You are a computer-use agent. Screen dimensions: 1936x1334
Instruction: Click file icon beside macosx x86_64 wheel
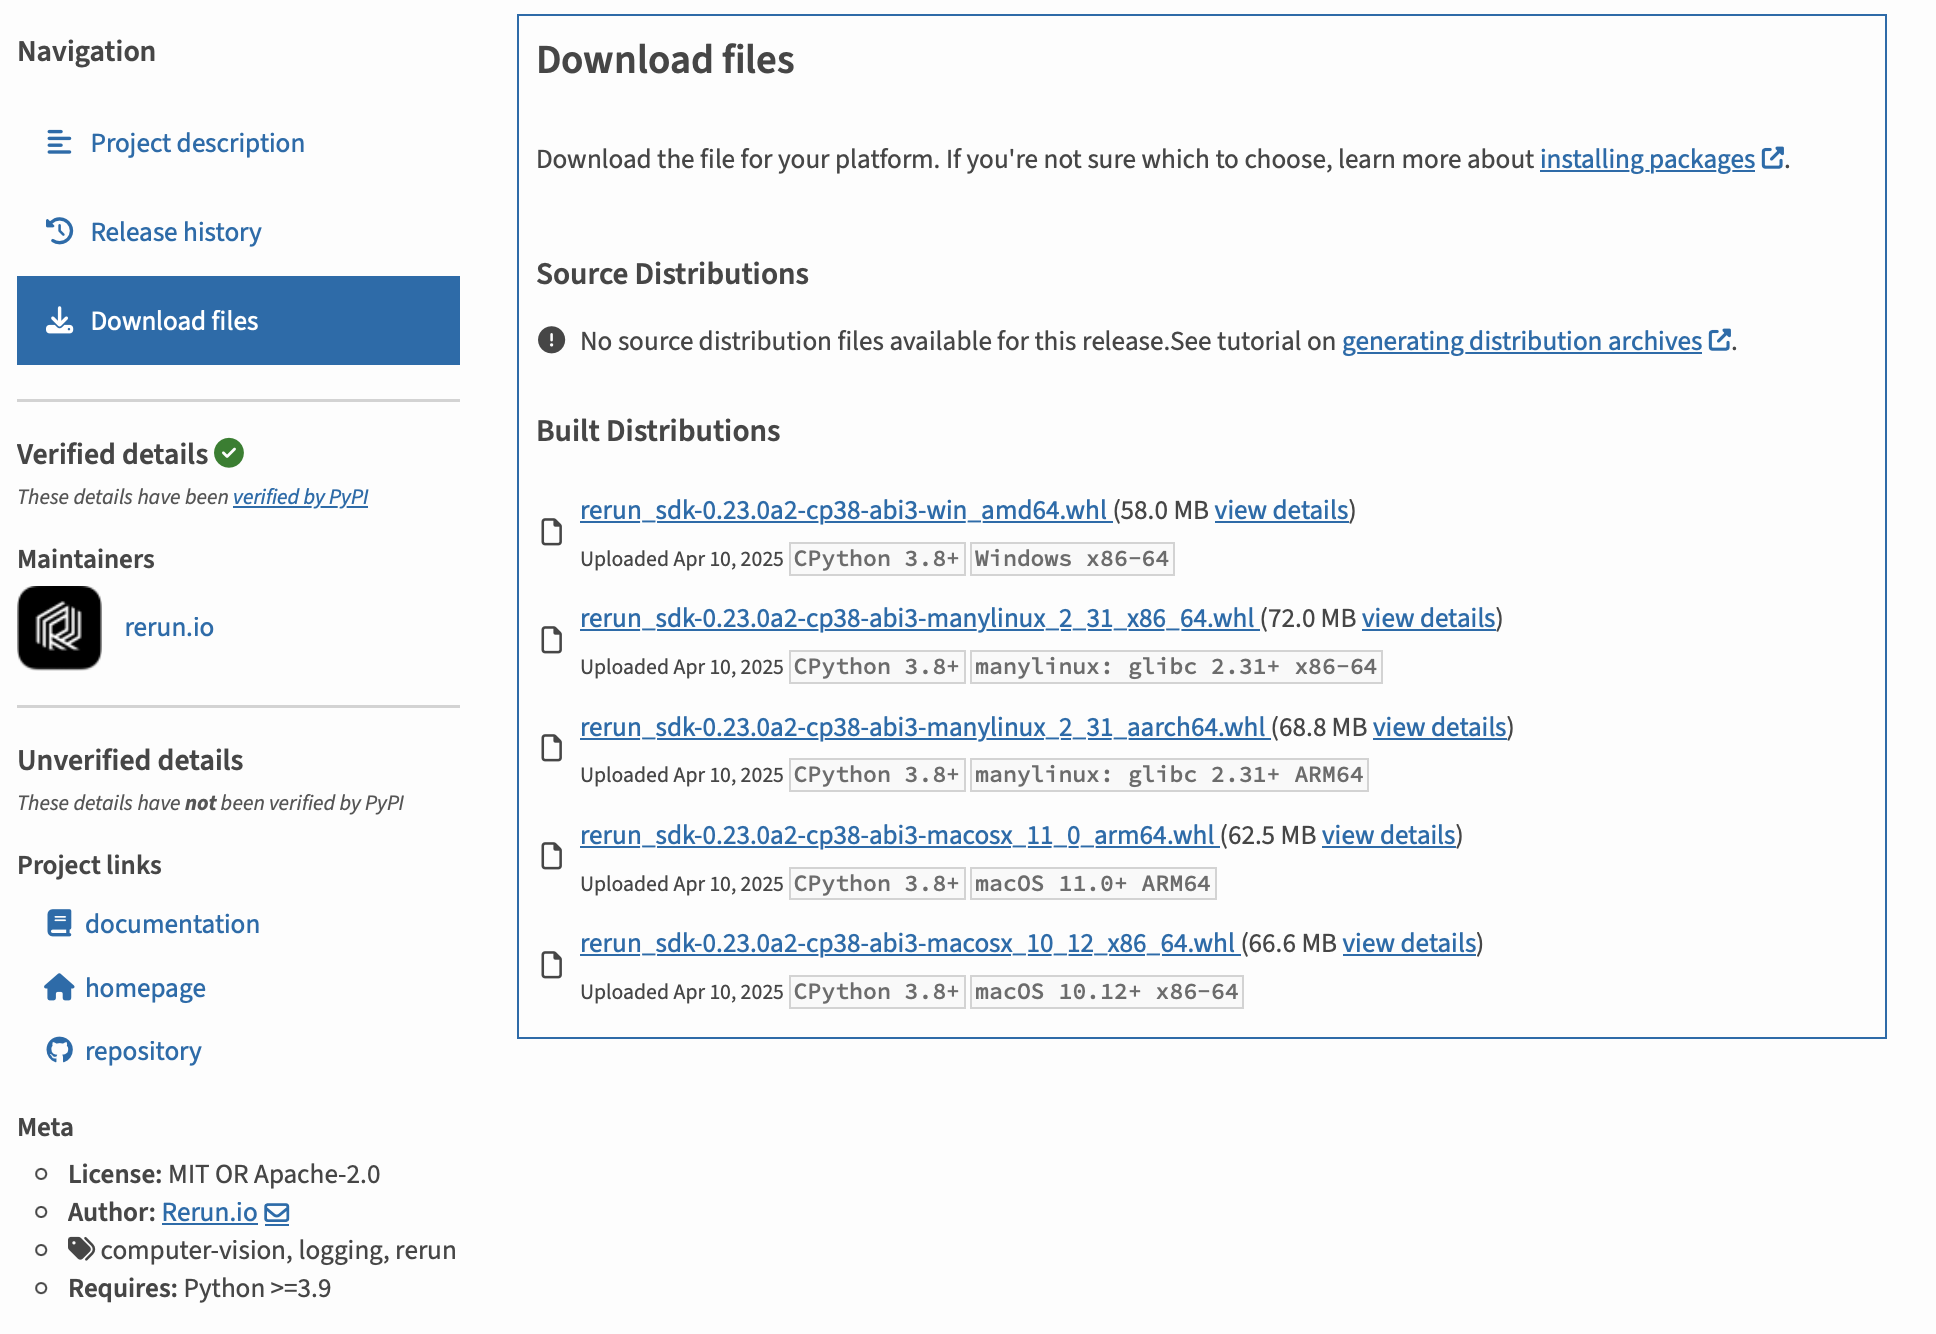[551, 965]
